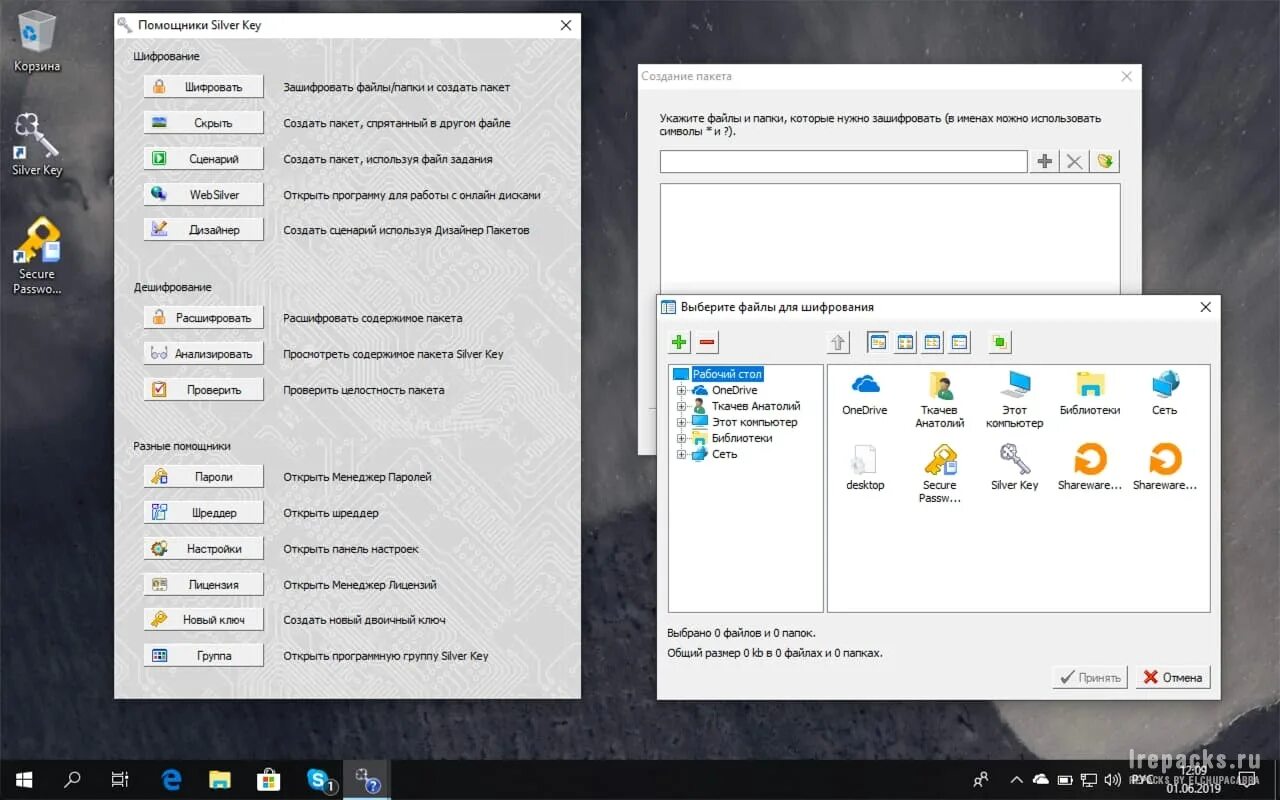This screenshot has width=1280, height=800.
Task: Select first Shareware... icon in file list
Action: [x=1089, y=468]
